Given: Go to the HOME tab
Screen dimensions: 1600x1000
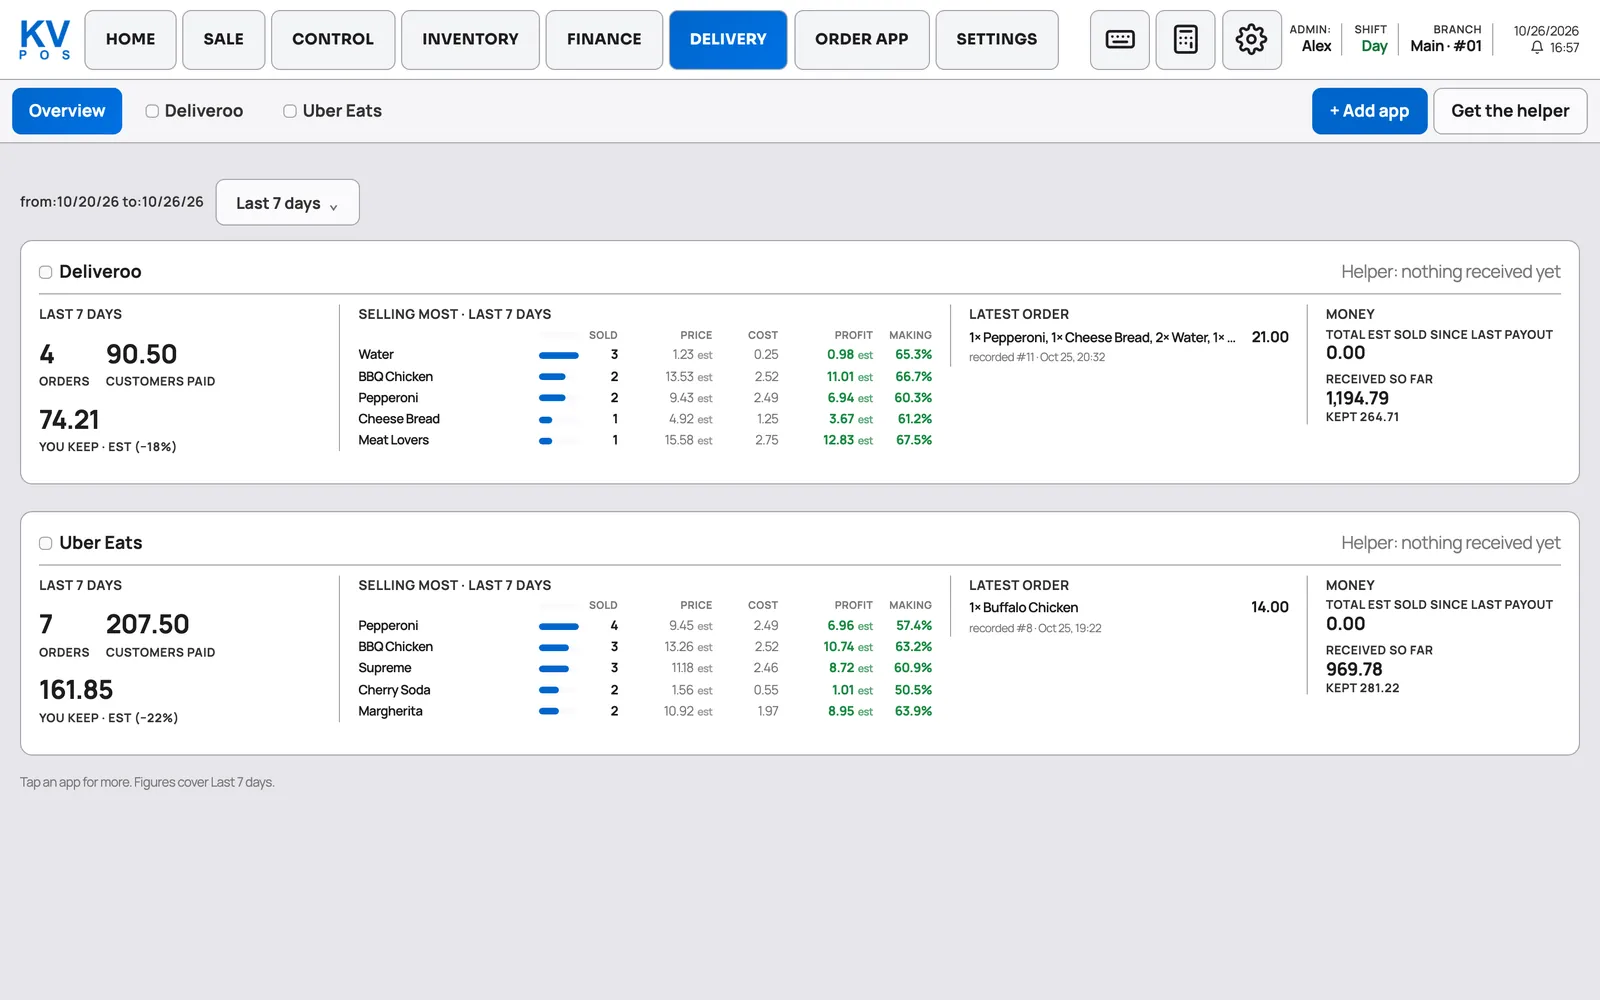Looking at the screenshot, I should pyautogui.click(x=131, y=40).
